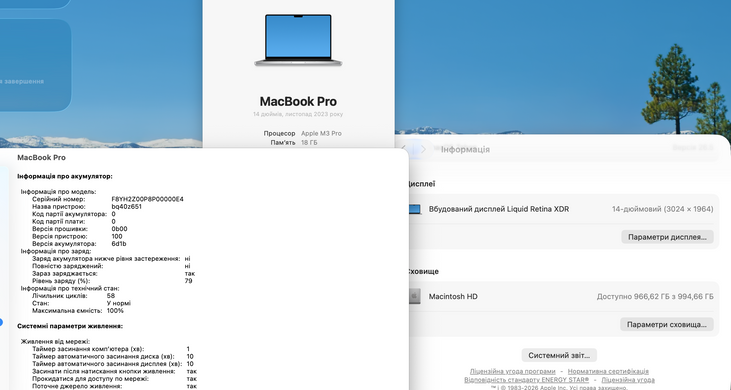Open Ліцензійна угода програми link

pos(512,371)
